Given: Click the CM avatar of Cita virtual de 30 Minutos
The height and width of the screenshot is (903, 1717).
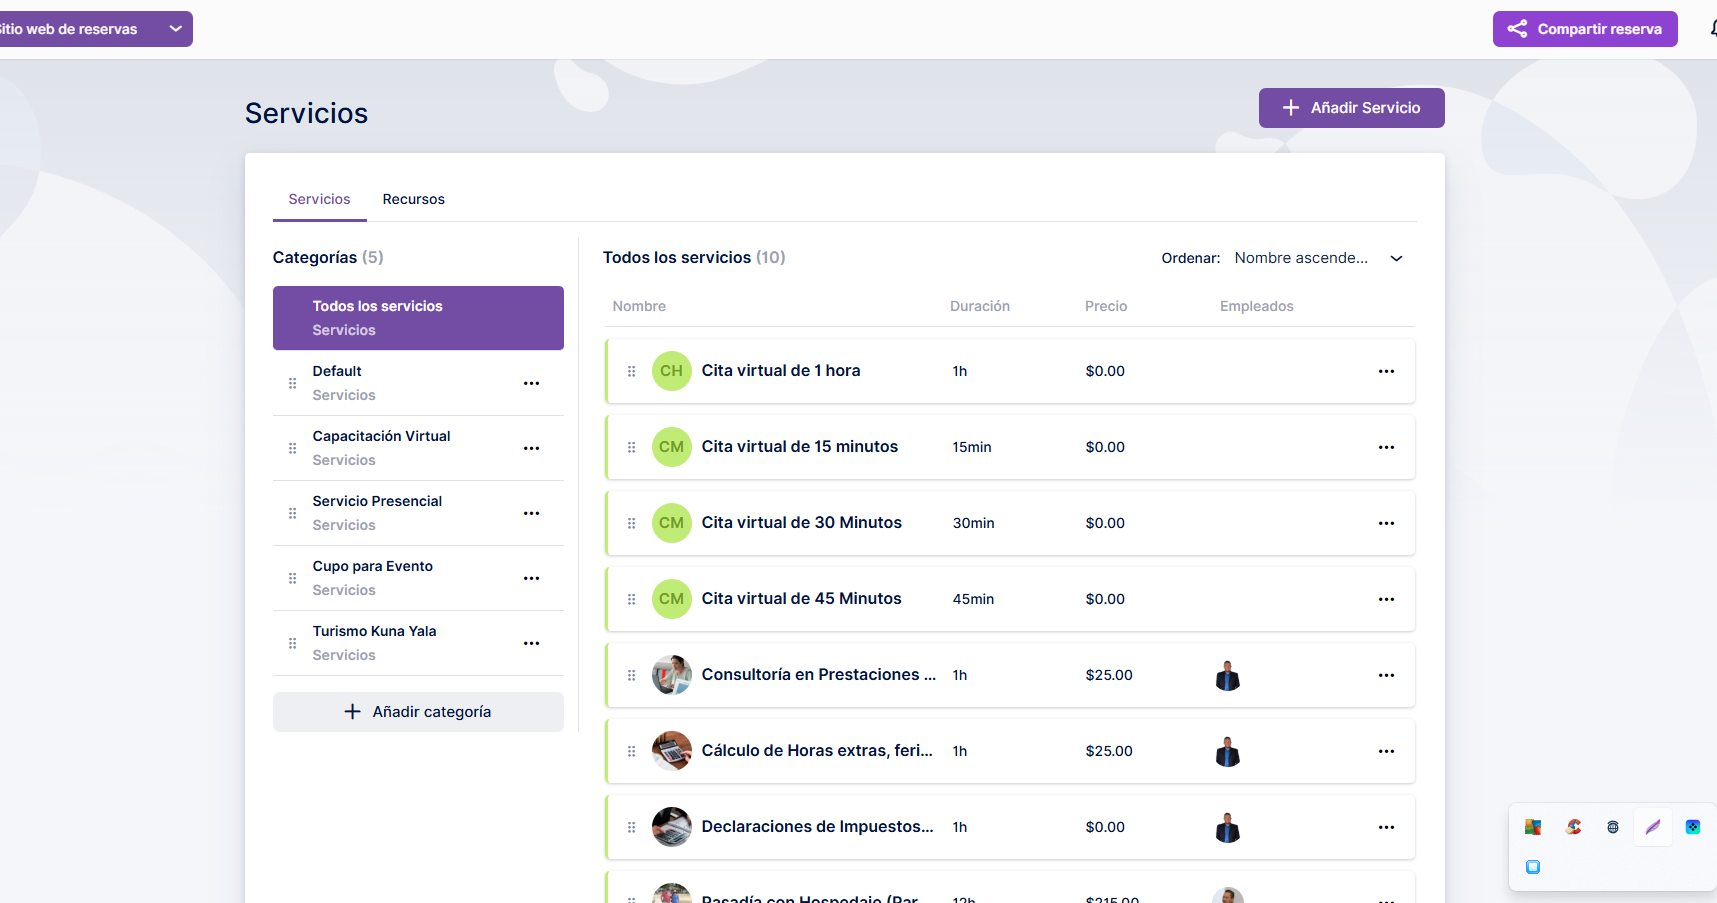Looking at the screenshot, I should tap(671, 523).
